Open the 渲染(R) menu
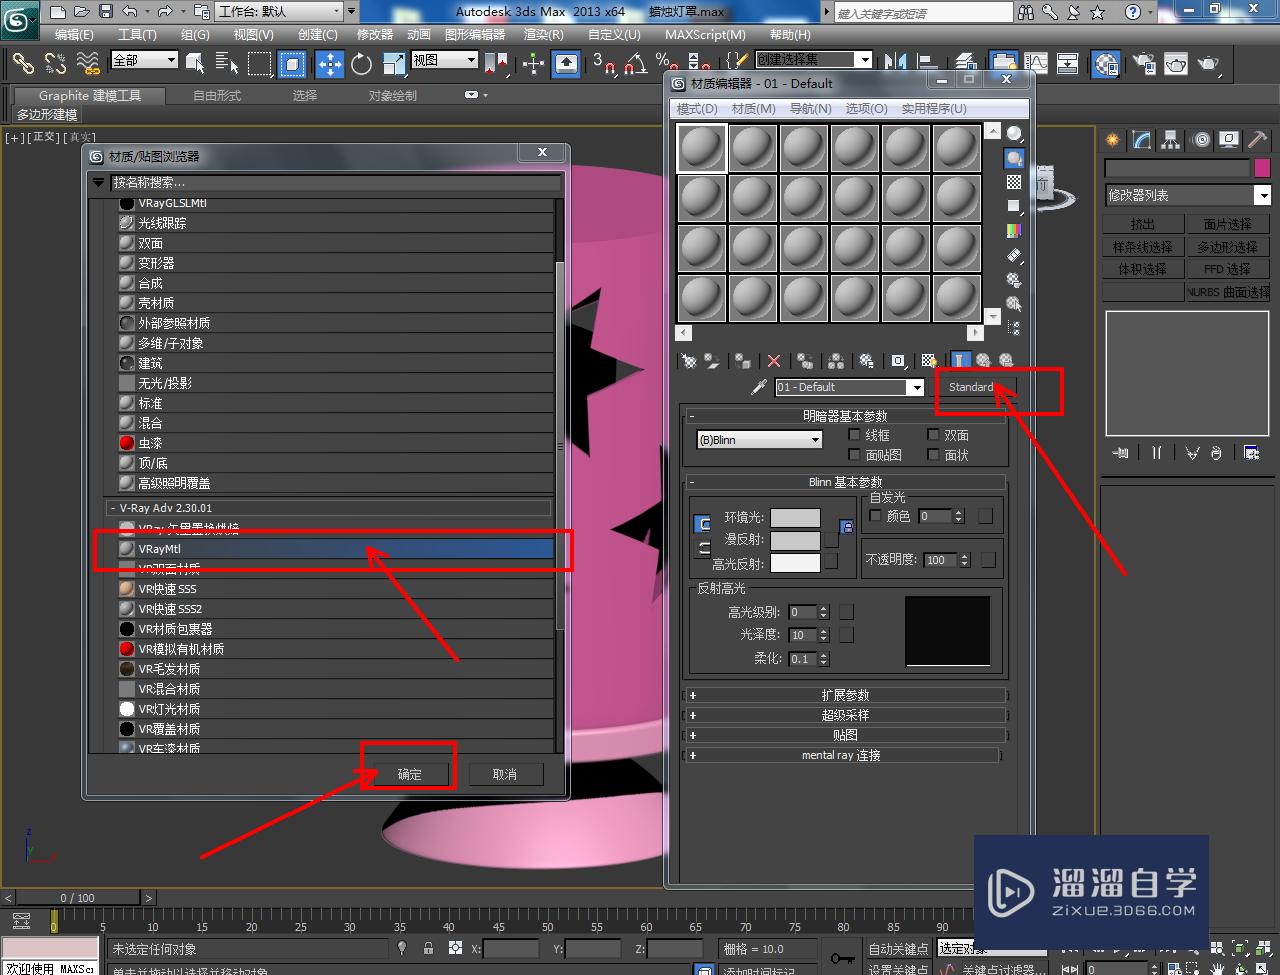 [x=544, y=35]
